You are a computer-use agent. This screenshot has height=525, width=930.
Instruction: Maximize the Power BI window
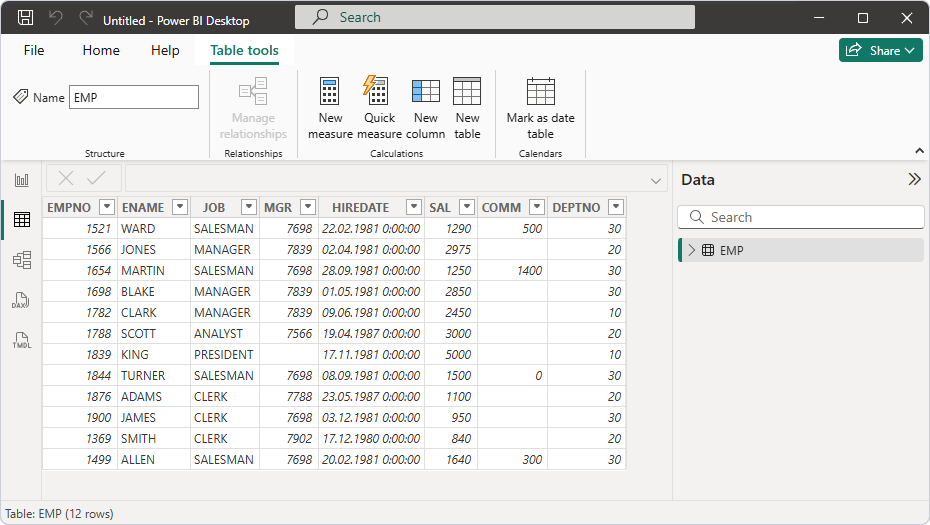[863, 18]
